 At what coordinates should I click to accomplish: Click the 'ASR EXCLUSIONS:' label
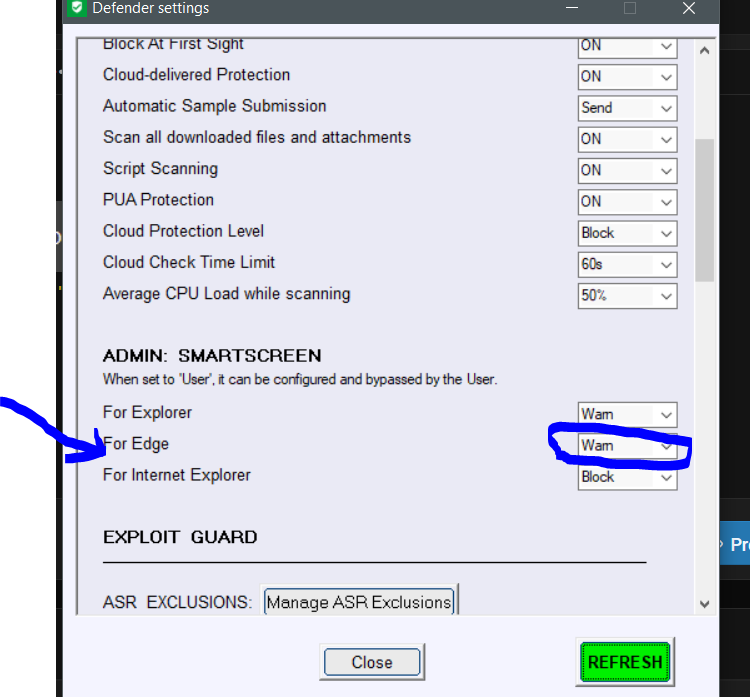click(x=177, y=602)
